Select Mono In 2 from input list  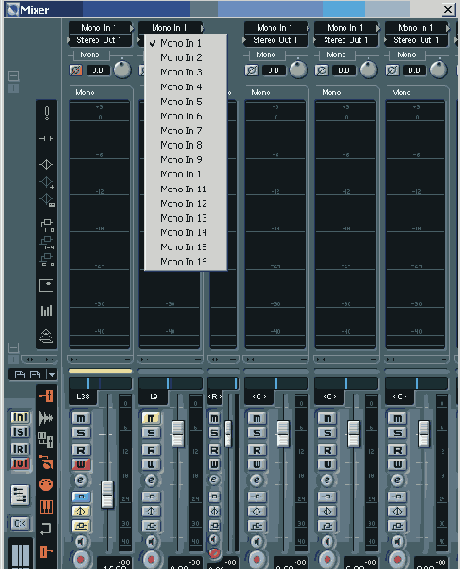click(185, 58)
